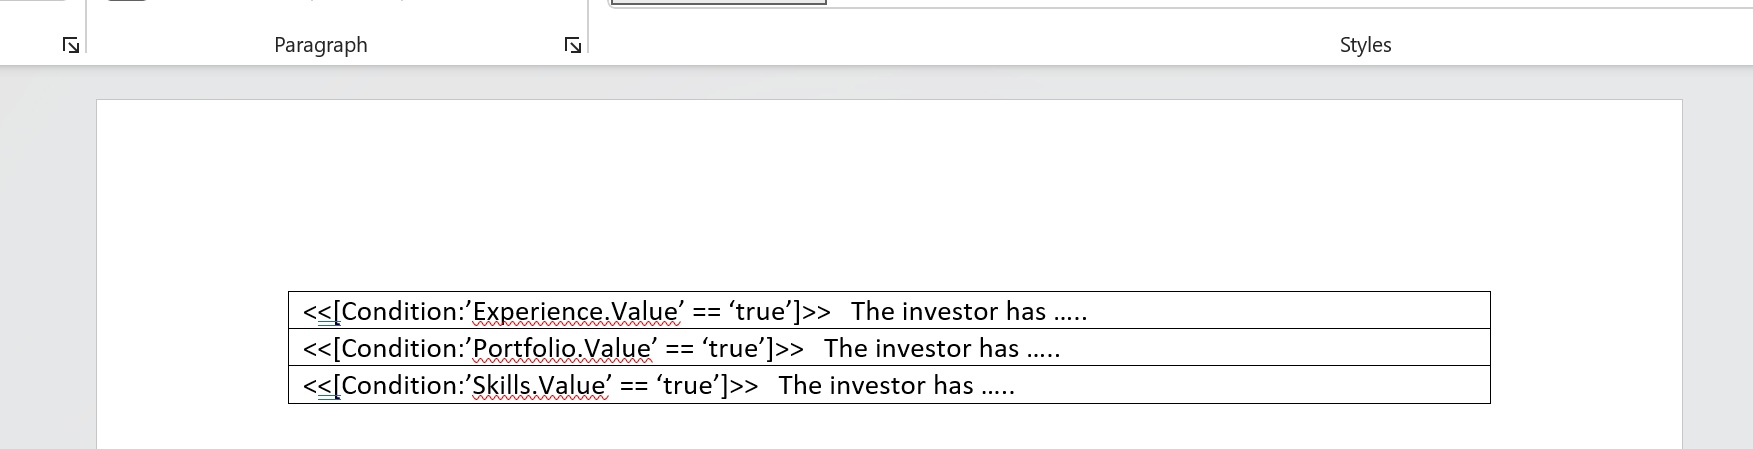The width and height of the screenshot is (1753, 449).
Task: Place cursor in the word Skills.Value
Action: point(538,386)
